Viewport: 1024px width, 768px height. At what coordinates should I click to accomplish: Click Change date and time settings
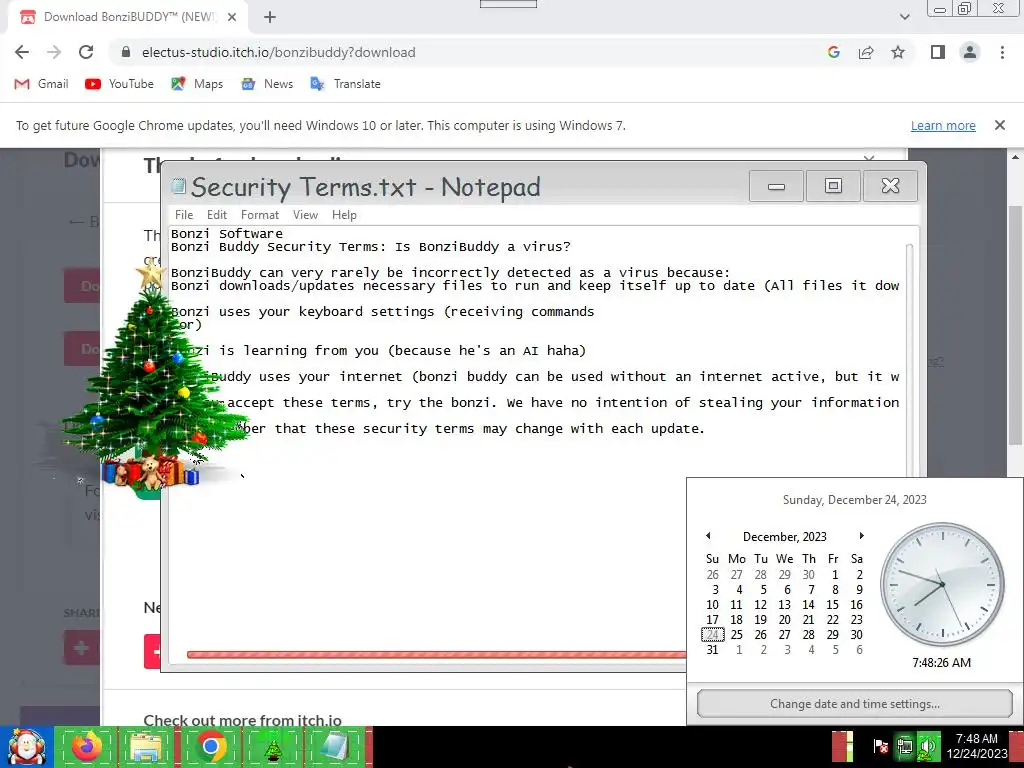point(855,704)
